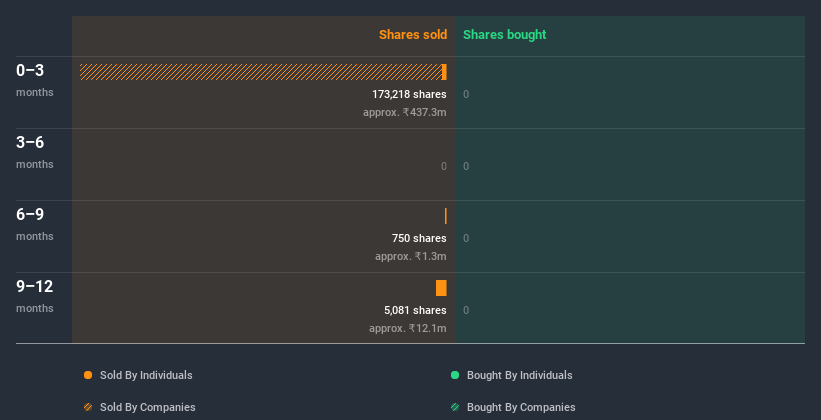821x420 pixels.
Task: Click the orange Sold By Individuals legend dot
Action: [x=88, y=375]
